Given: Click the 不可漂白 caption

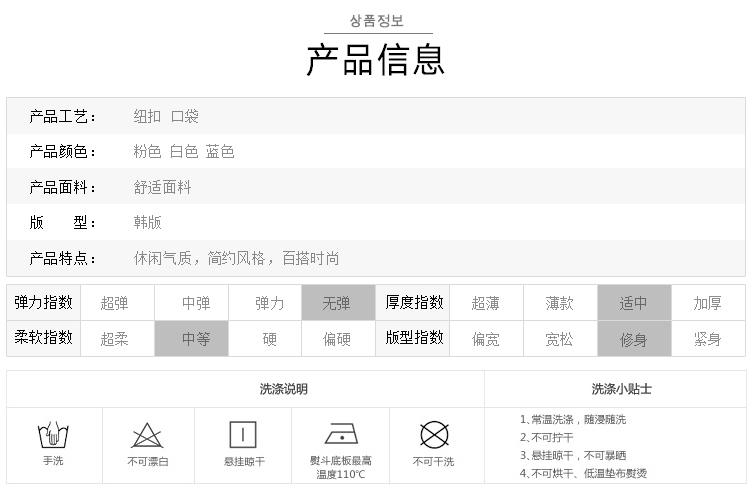Looking at the screenshot, I should (148, 462).
